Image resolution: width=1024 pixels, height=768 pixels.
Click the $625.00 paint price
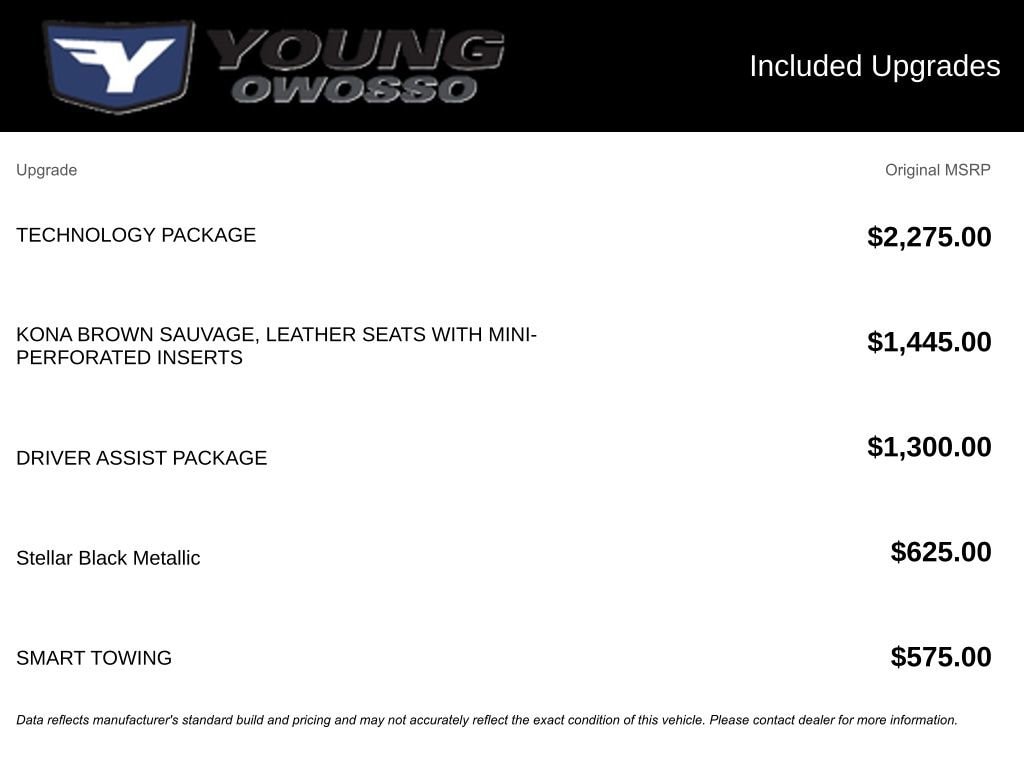(941, 552)
